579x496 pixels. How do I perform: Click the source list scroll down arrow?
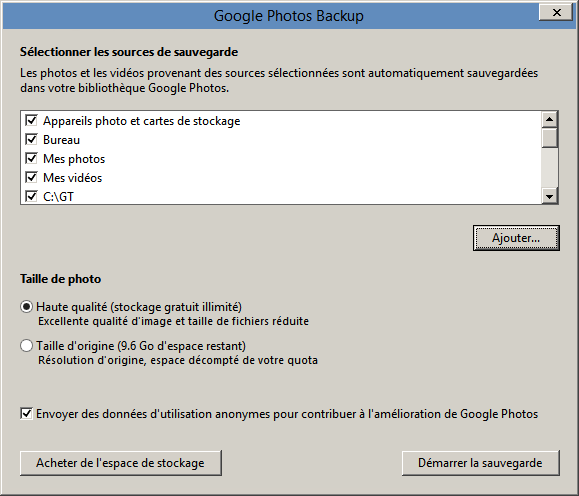point(549,196)
